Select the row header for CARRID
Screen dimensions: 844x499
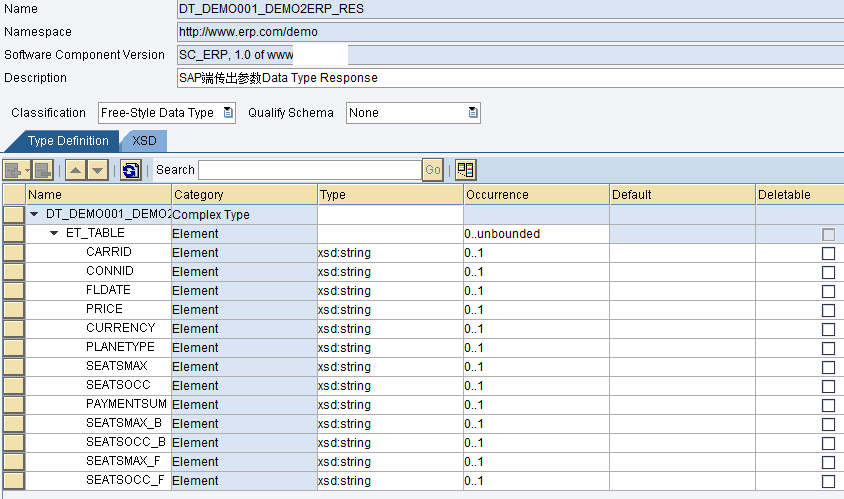click(x=13, y=253)
